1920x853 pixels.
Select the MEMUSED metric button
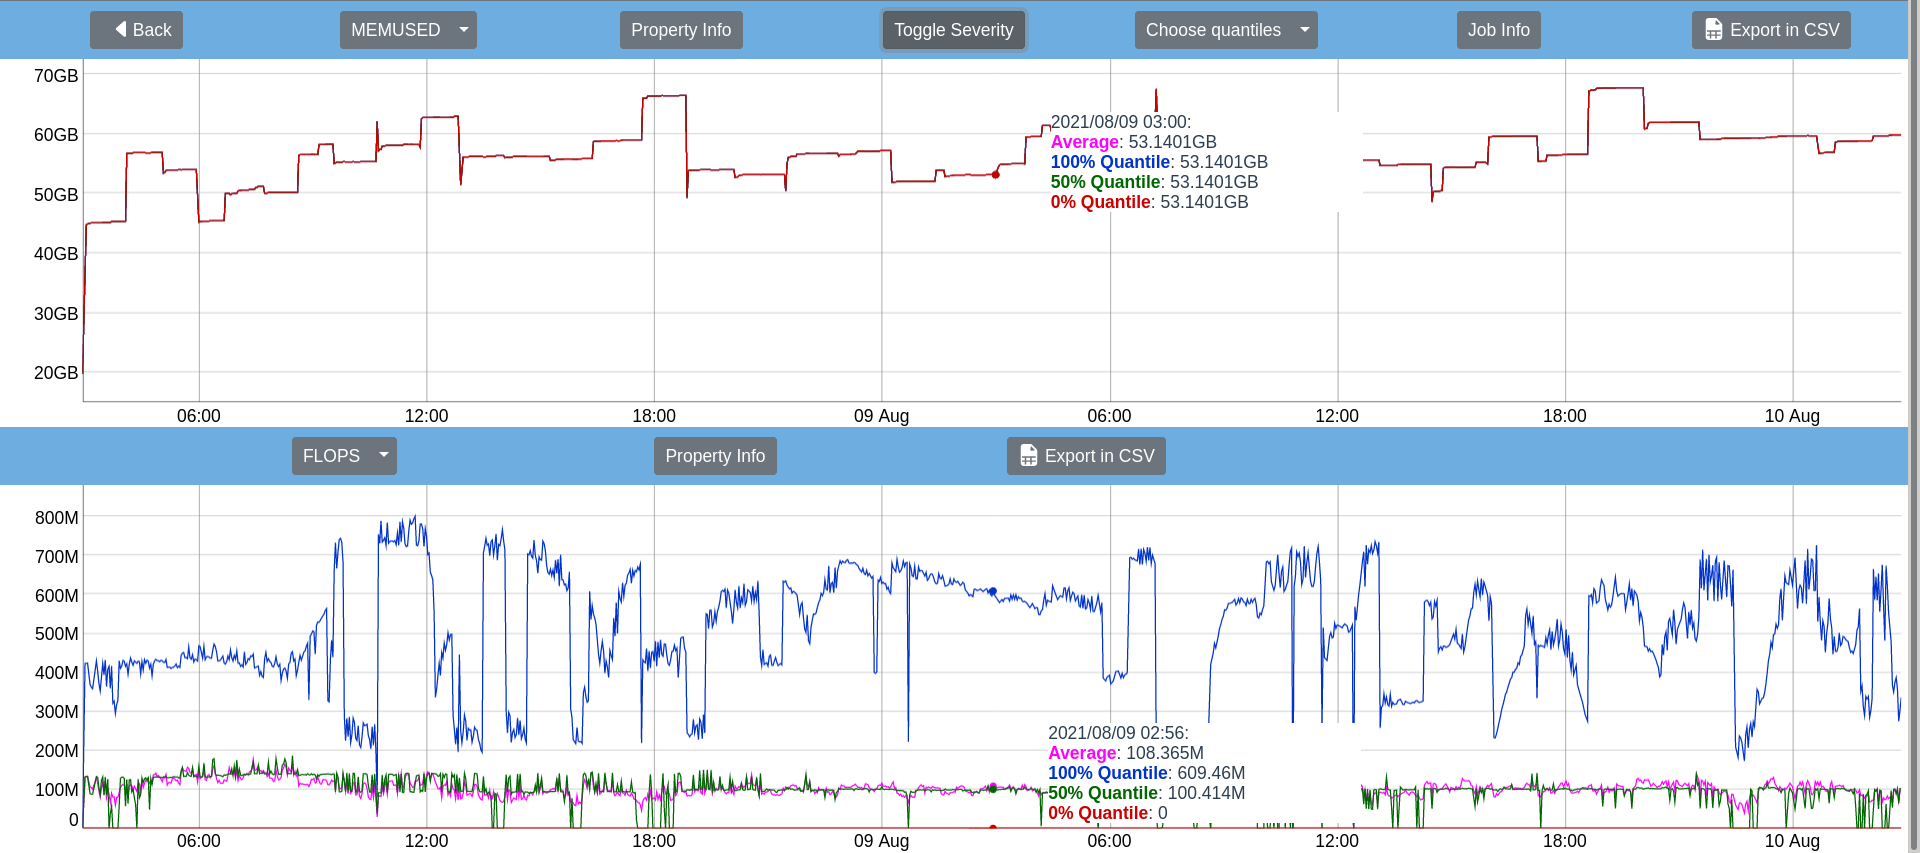(395, 30)
